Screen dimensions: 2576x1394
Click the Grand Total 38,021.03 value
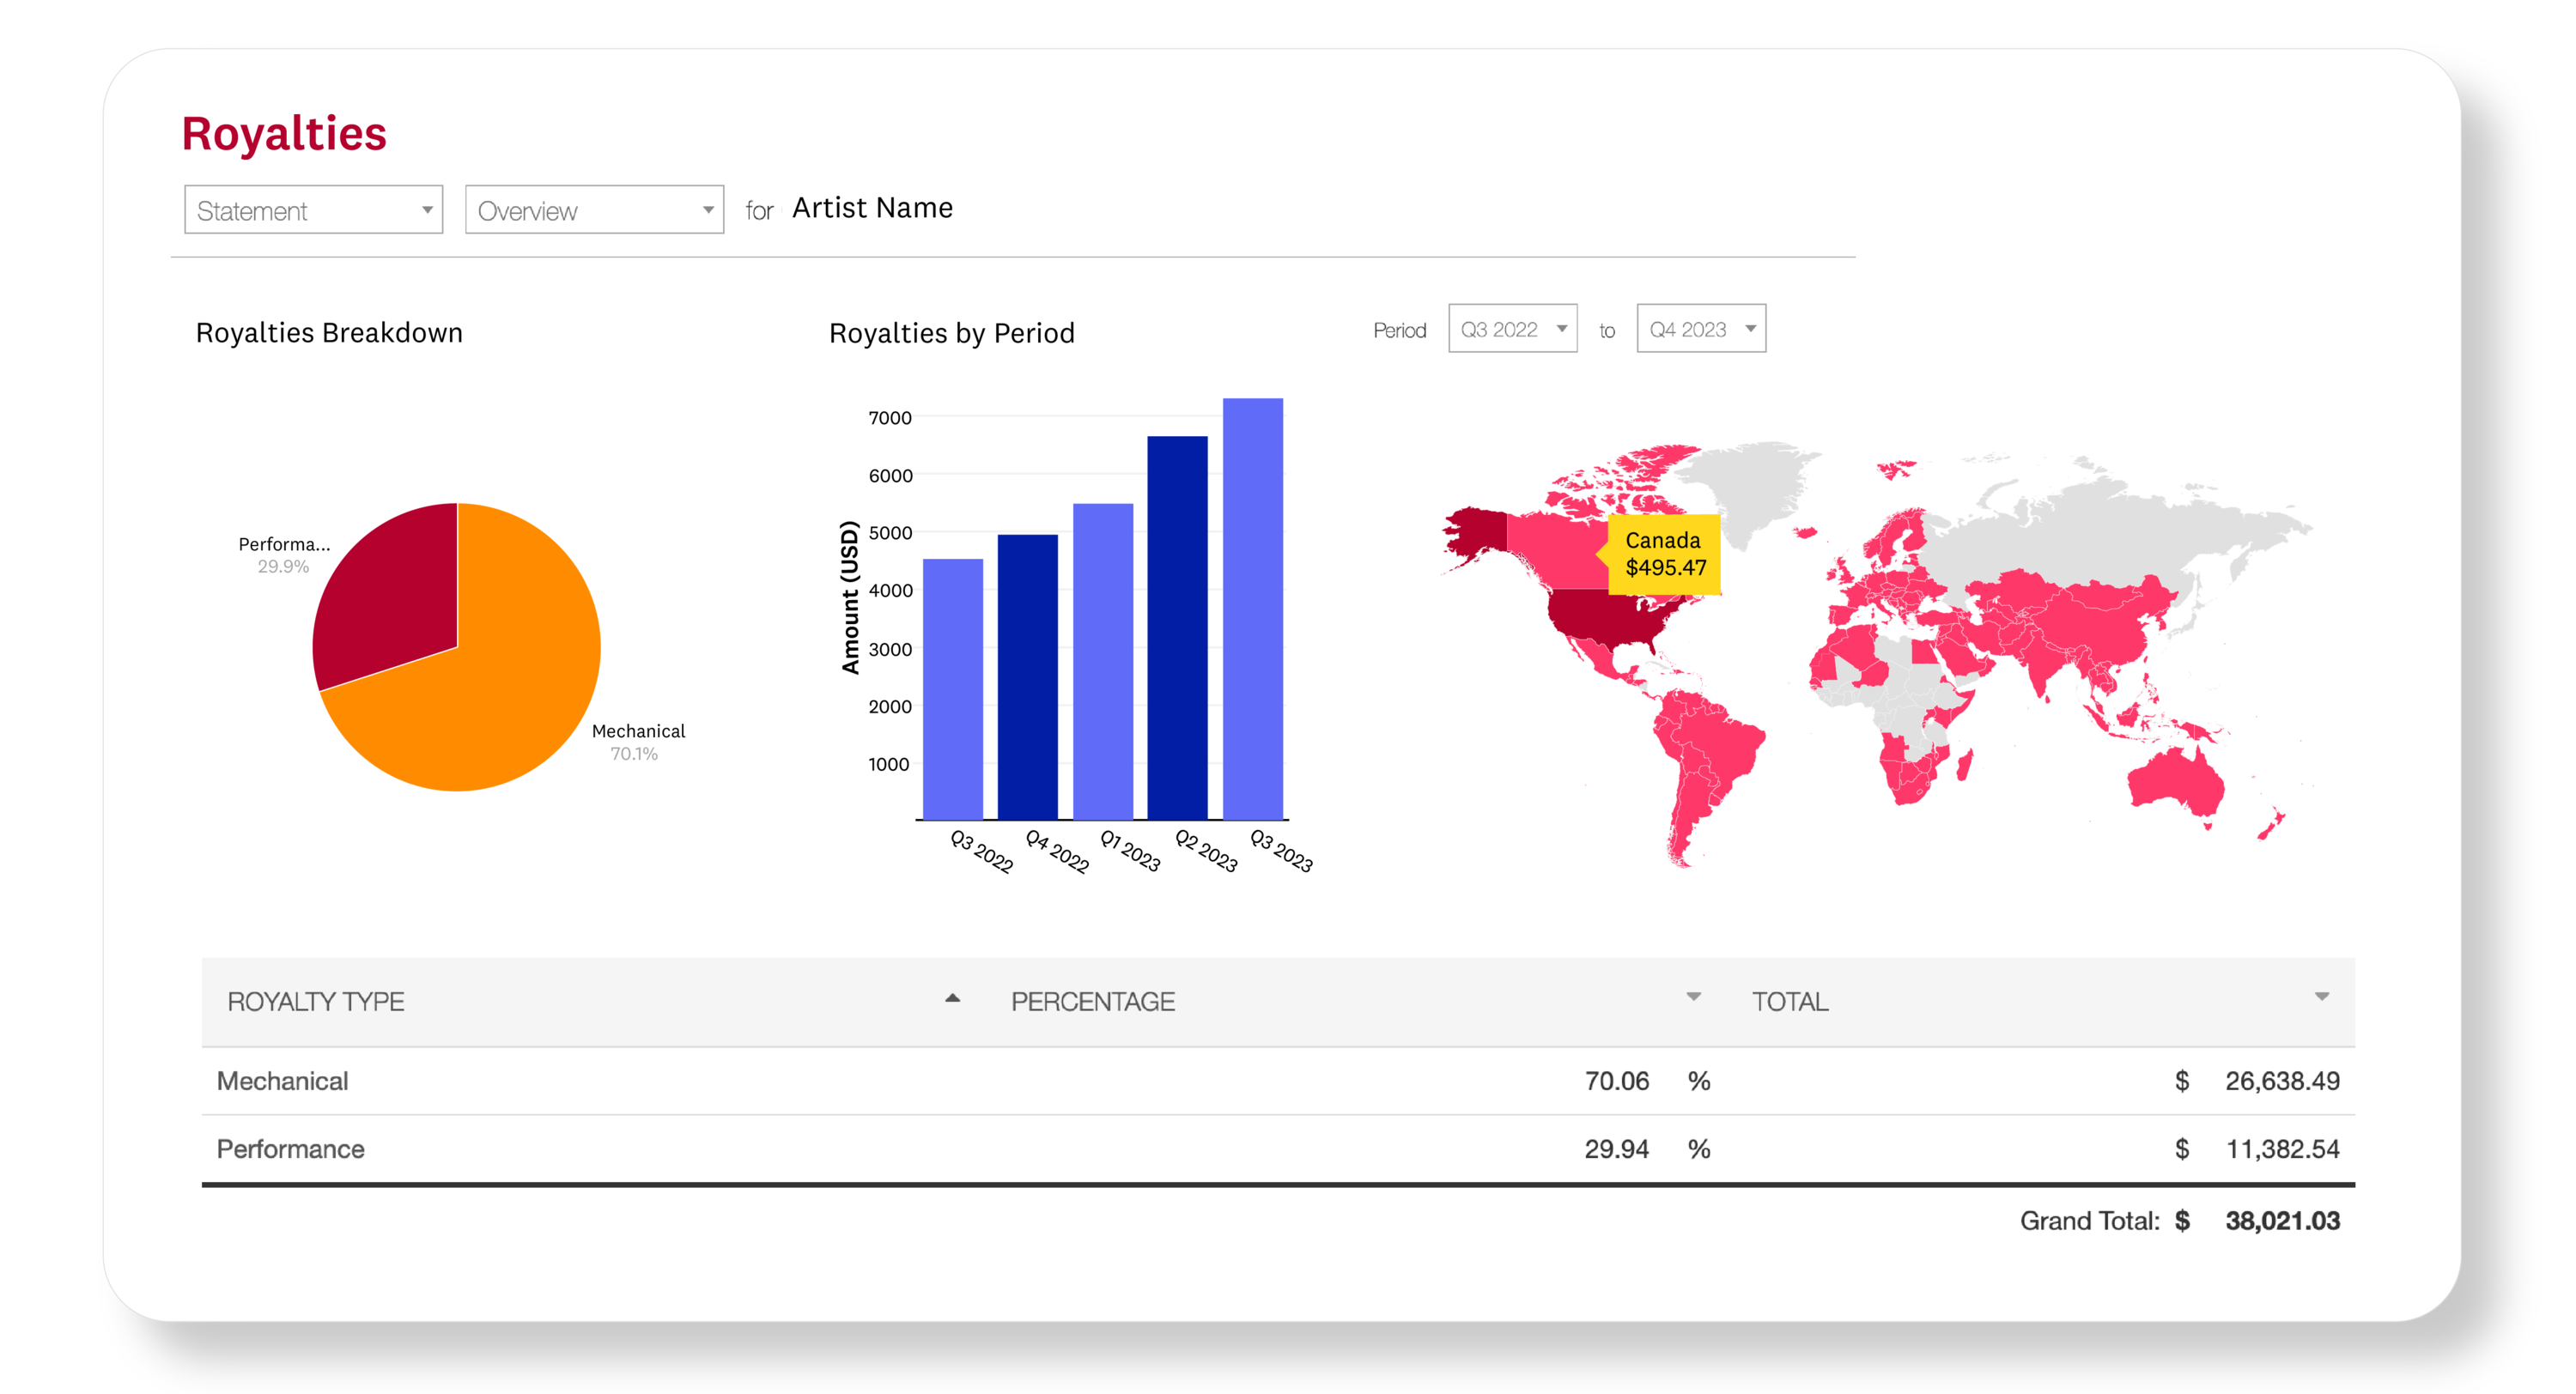2282,1221
